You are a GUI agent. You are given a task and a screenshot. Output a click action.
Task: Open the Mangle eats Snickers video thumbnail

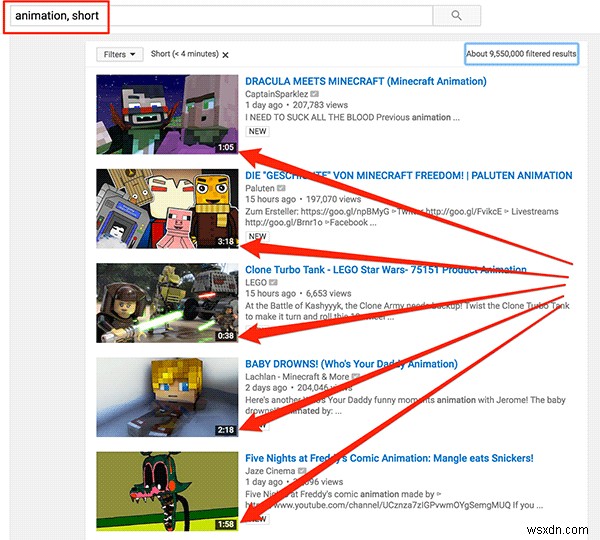click(167, 491)
